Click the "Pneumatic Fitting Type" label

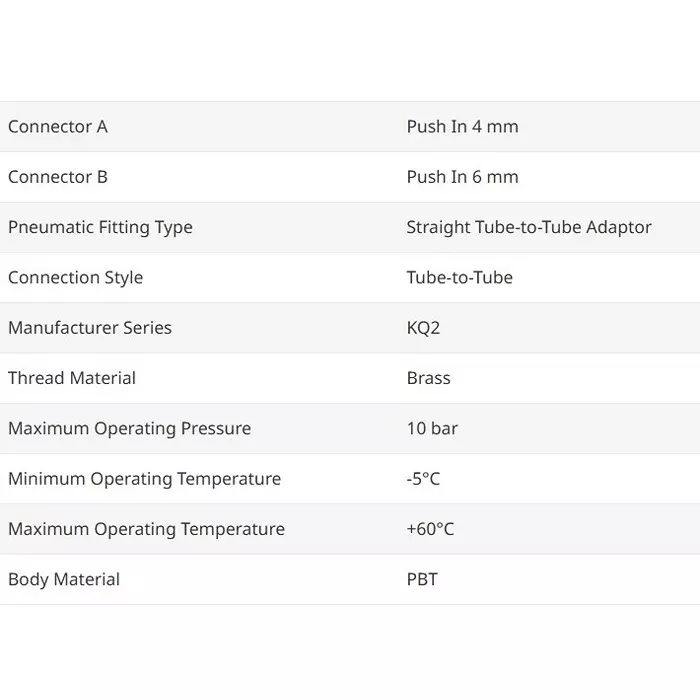pos(100,227)
